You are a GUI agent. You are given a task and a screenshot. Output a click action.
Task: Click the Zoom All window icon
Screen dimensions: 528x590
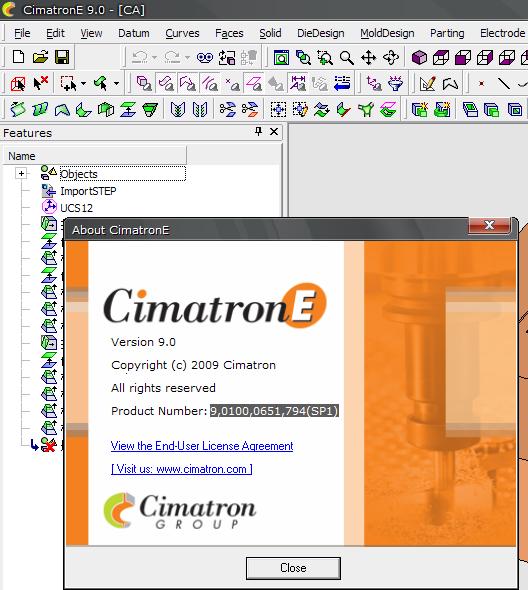281,58
